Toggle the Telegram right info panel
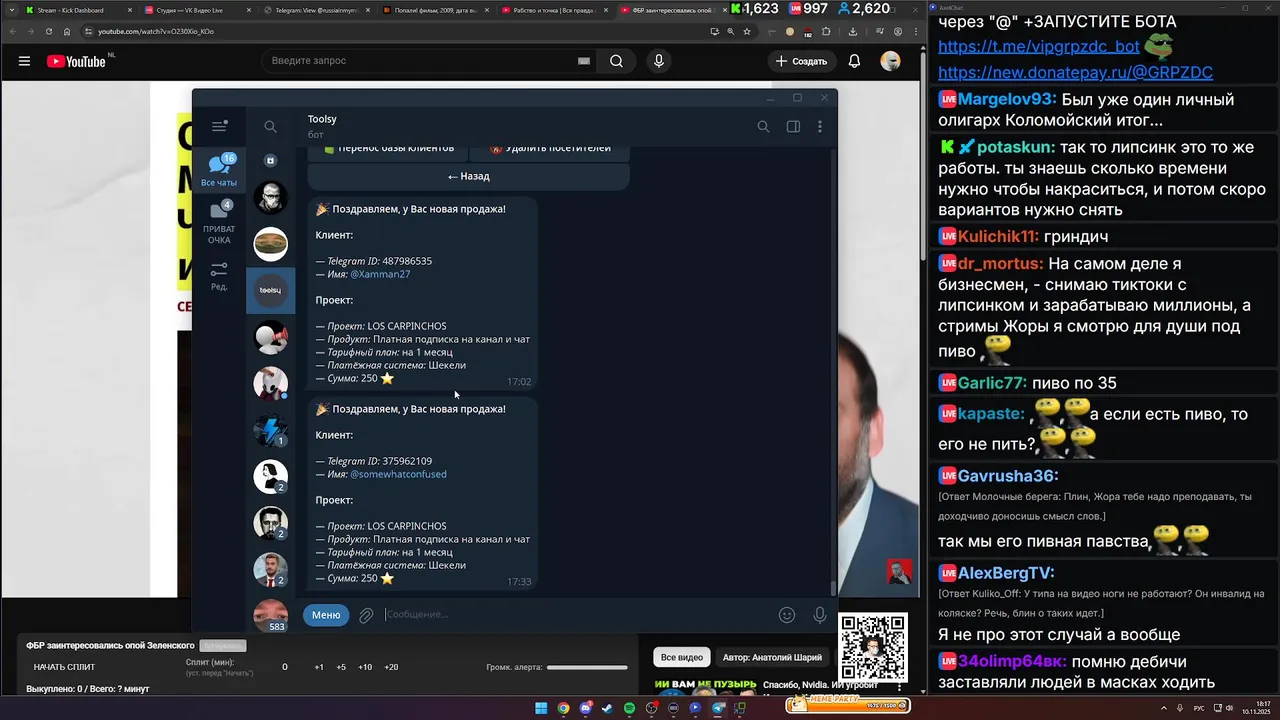The width and height of the screenshot is (1280, 720). click(x=793, y=126)
